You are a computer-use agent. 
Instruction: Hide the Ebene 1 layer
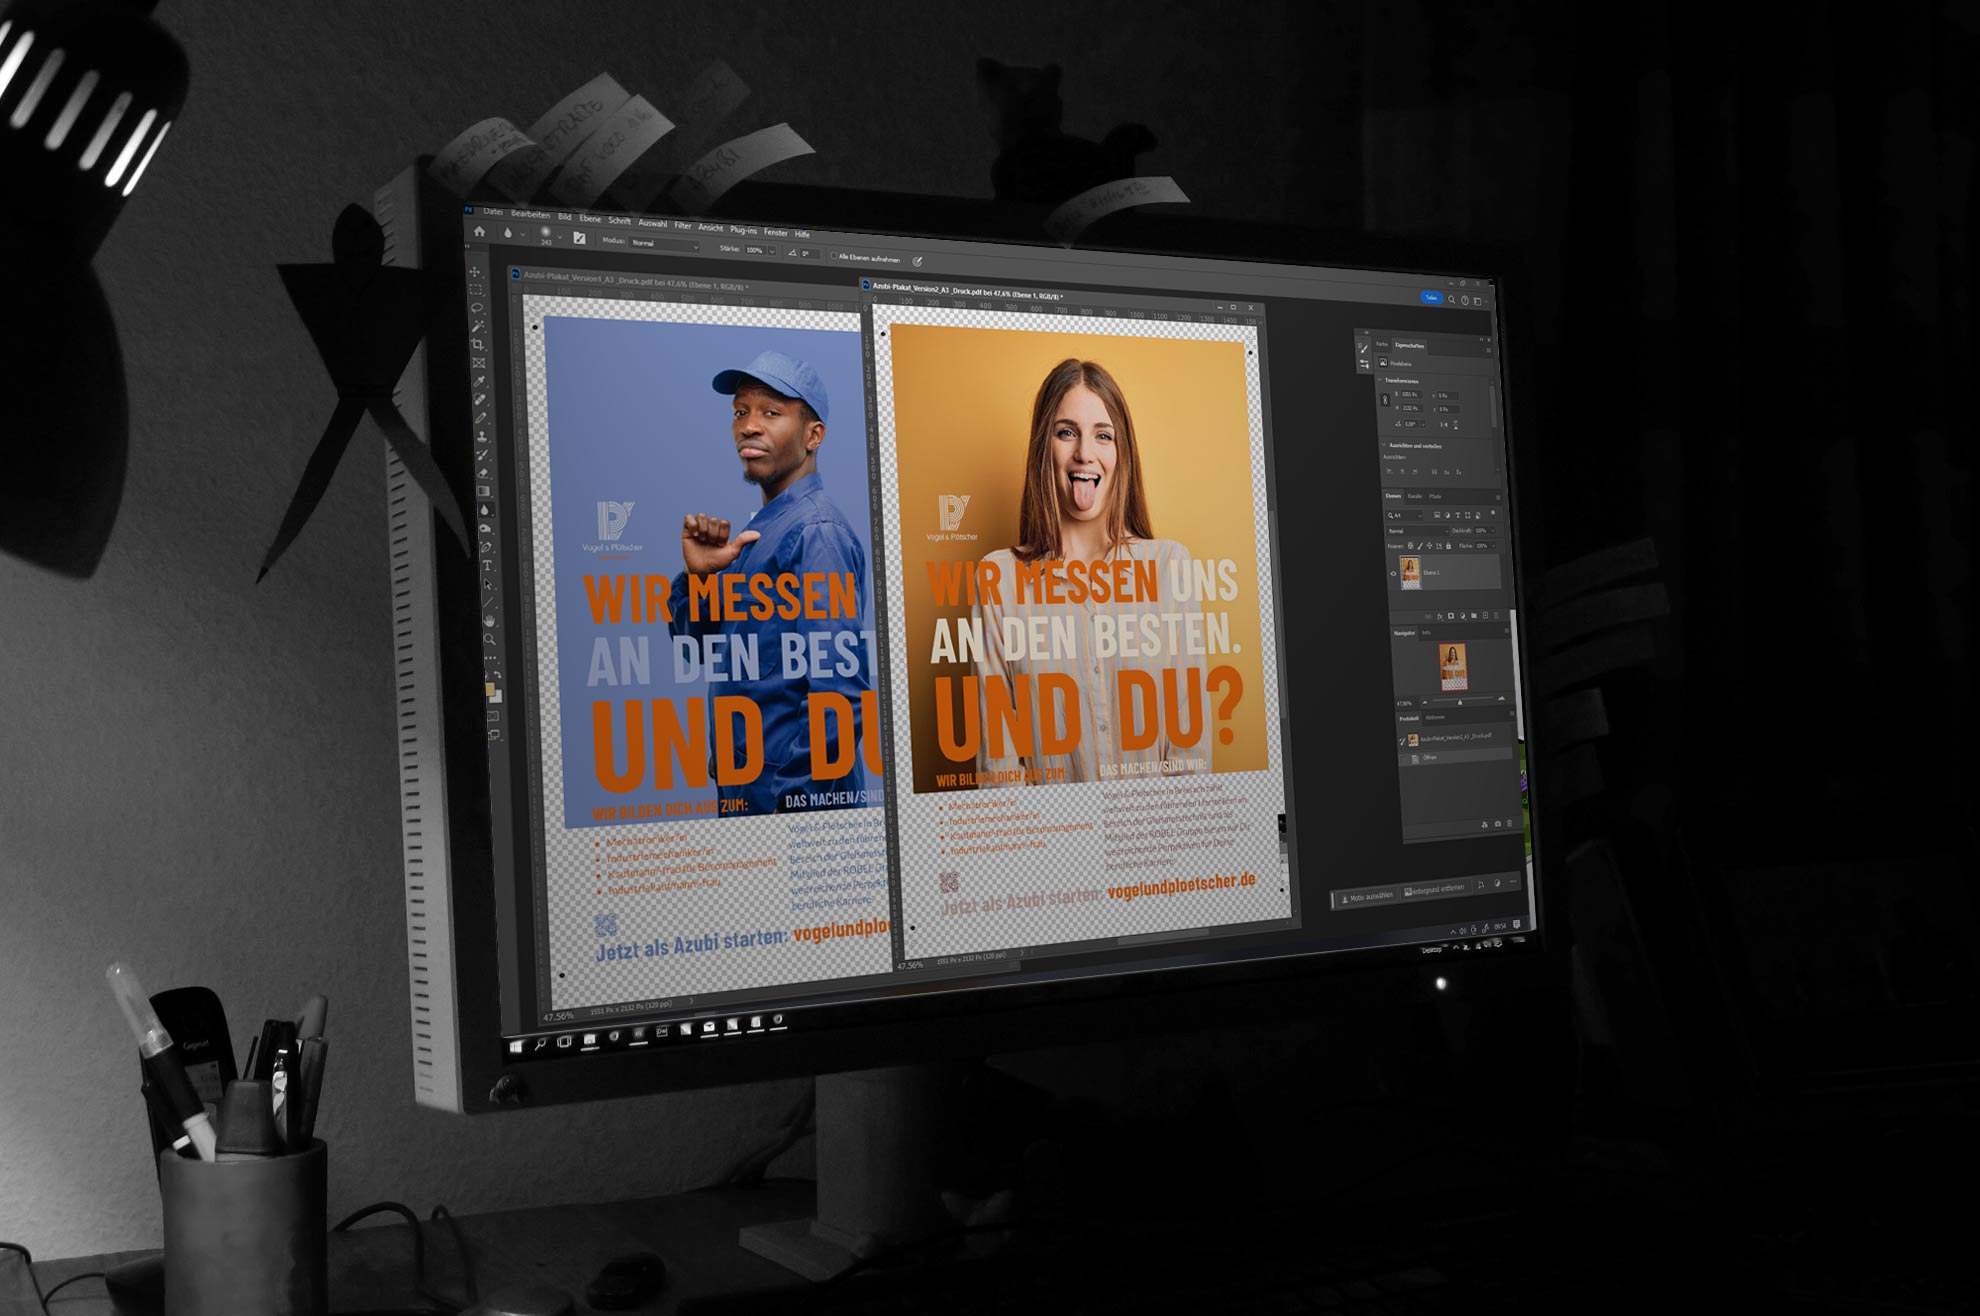click(x=1393, y=573)
